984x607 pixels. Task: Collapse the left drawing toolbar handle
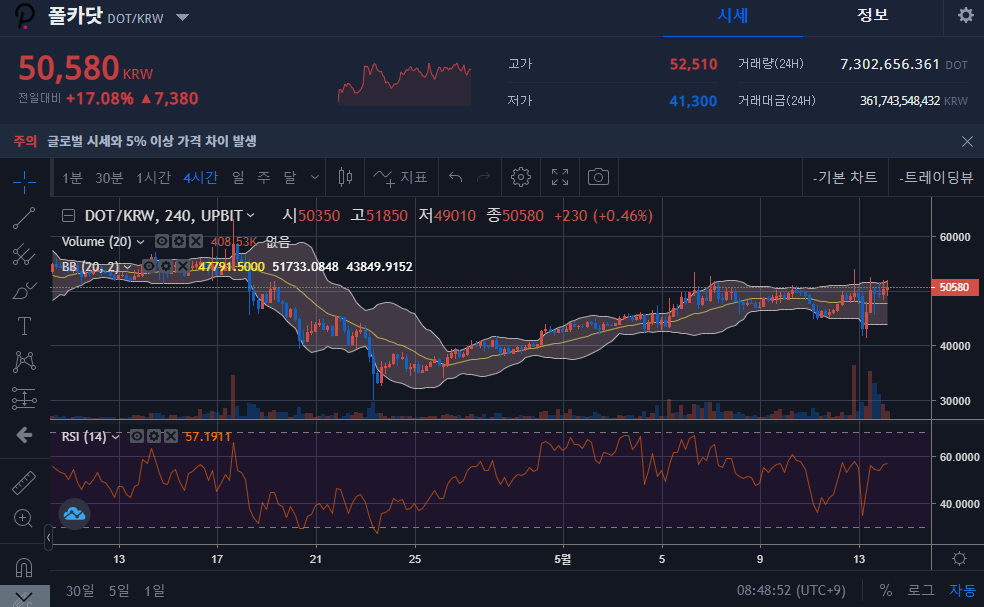coord(48,537)
